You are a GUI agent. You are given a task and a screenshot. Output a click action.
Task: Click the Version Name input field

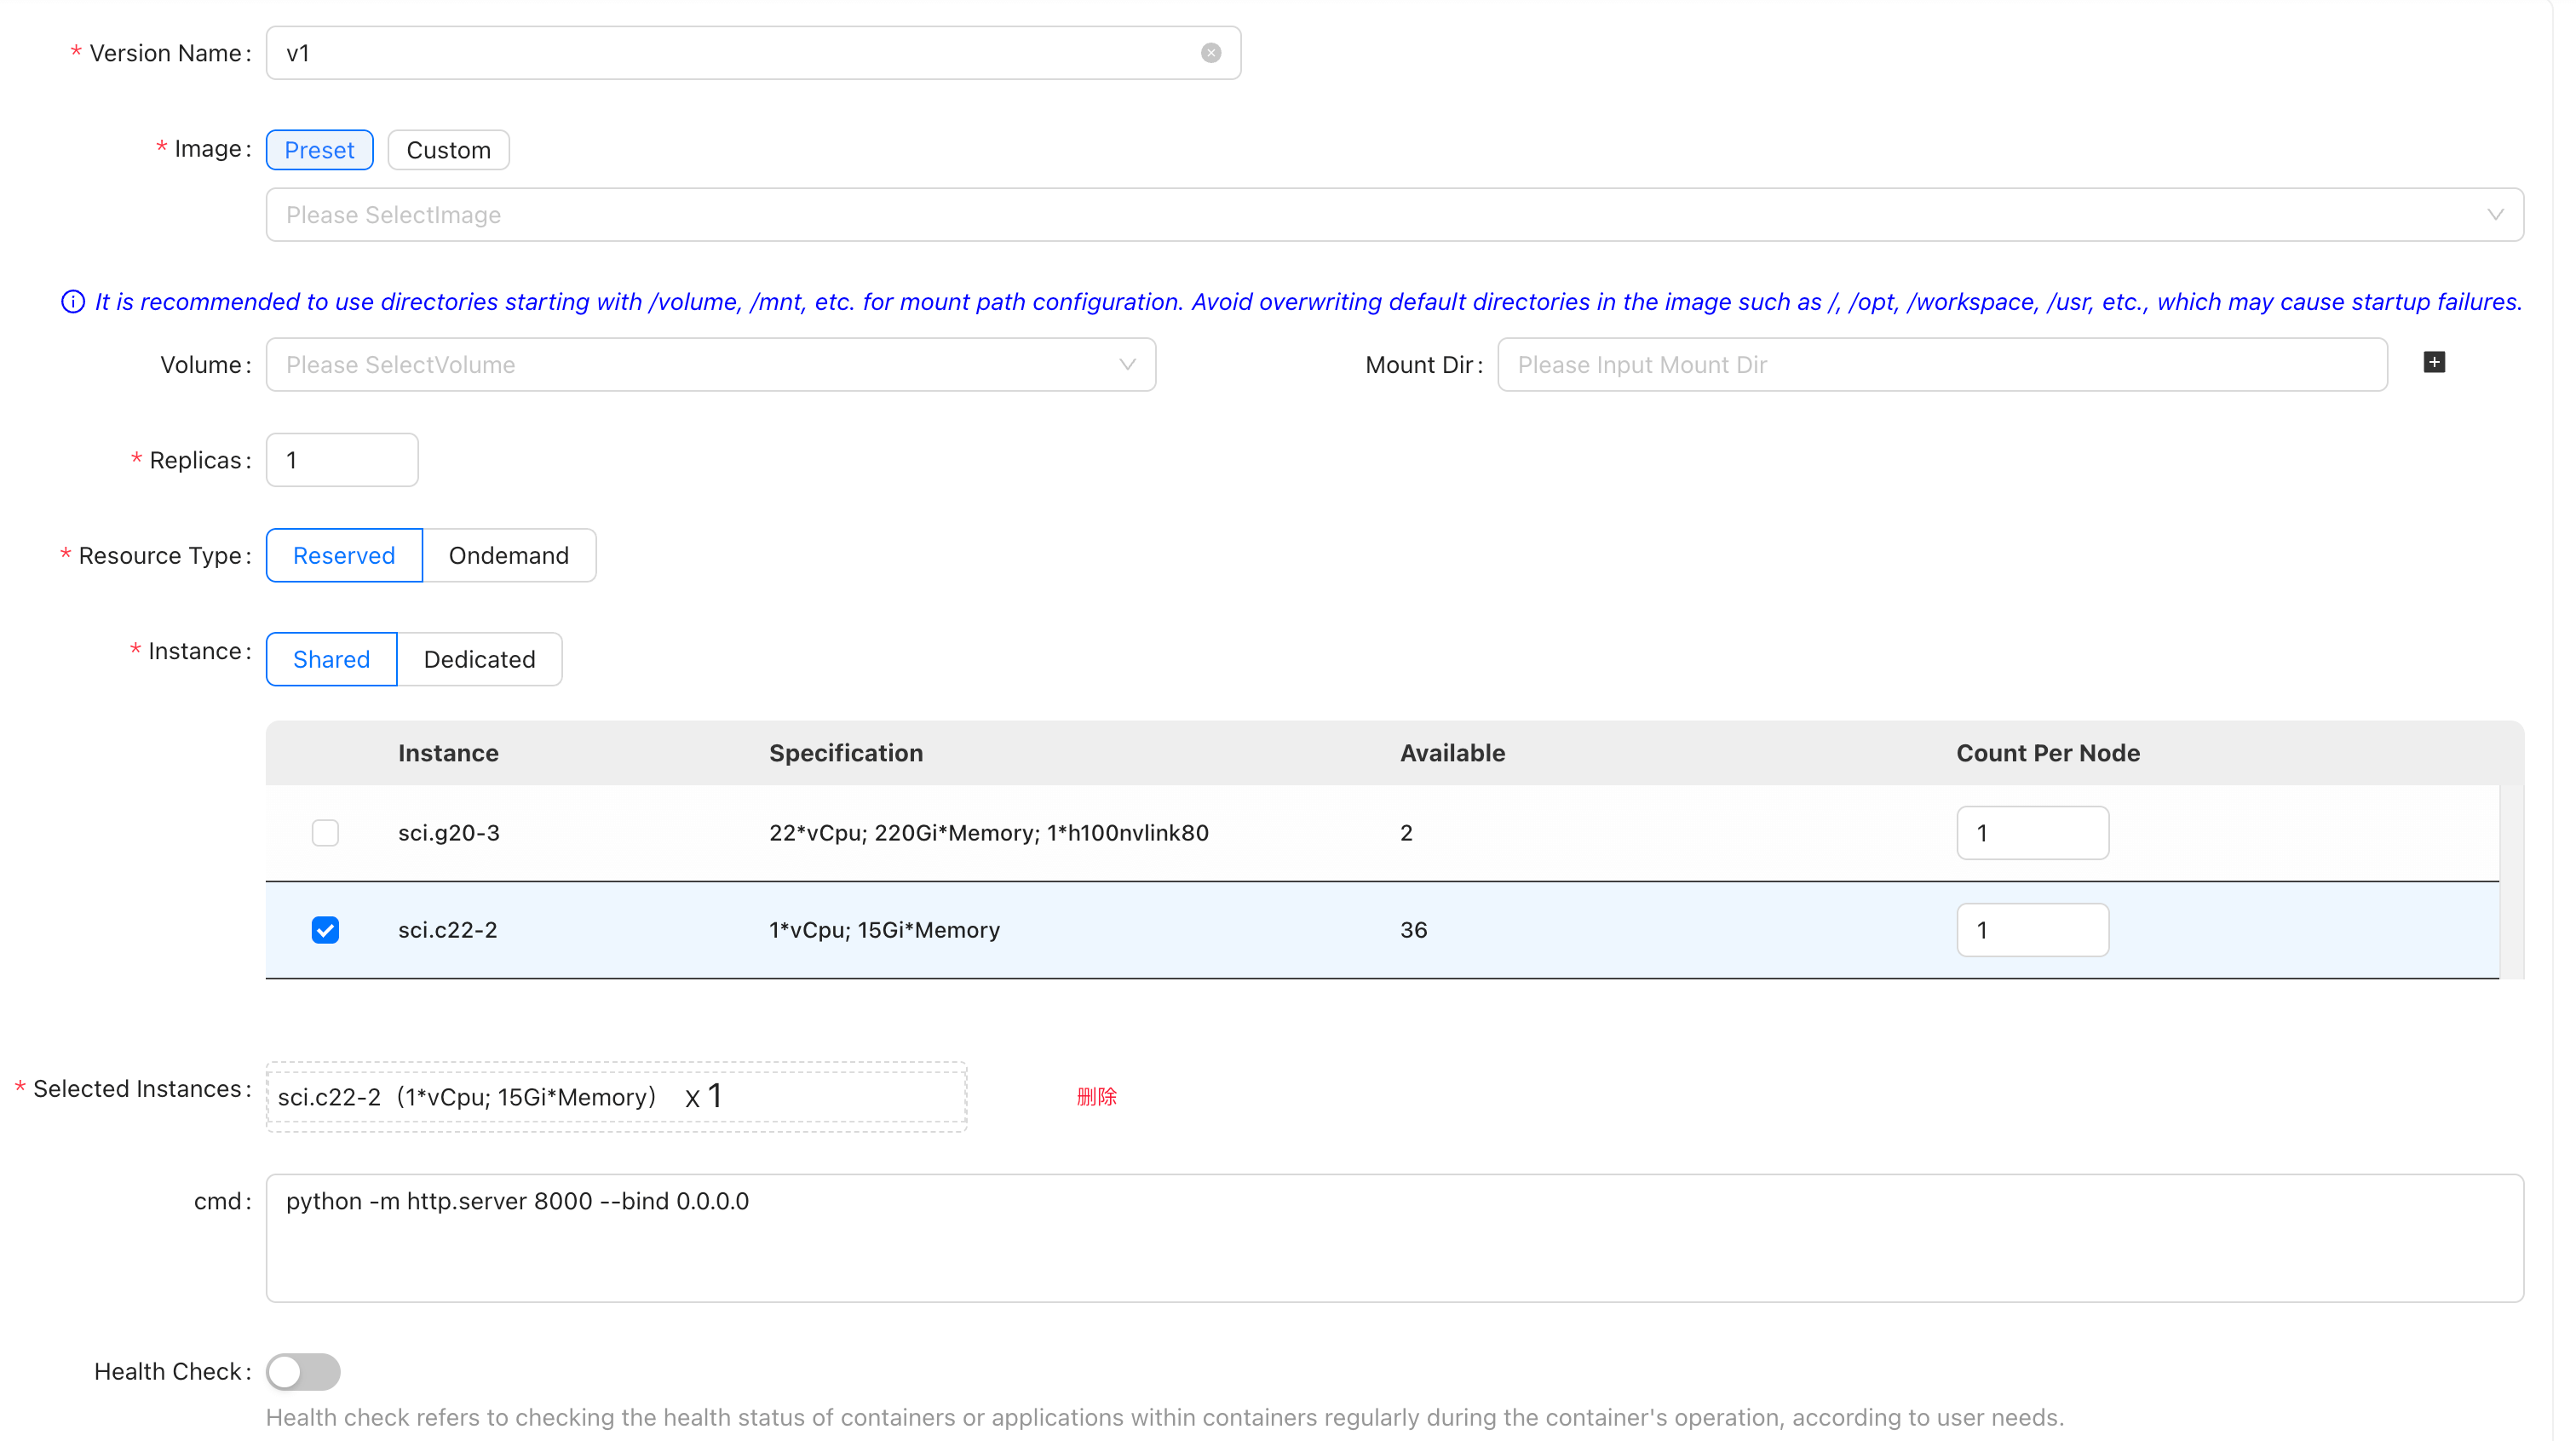pyautogui.click(x=753, y=53)
